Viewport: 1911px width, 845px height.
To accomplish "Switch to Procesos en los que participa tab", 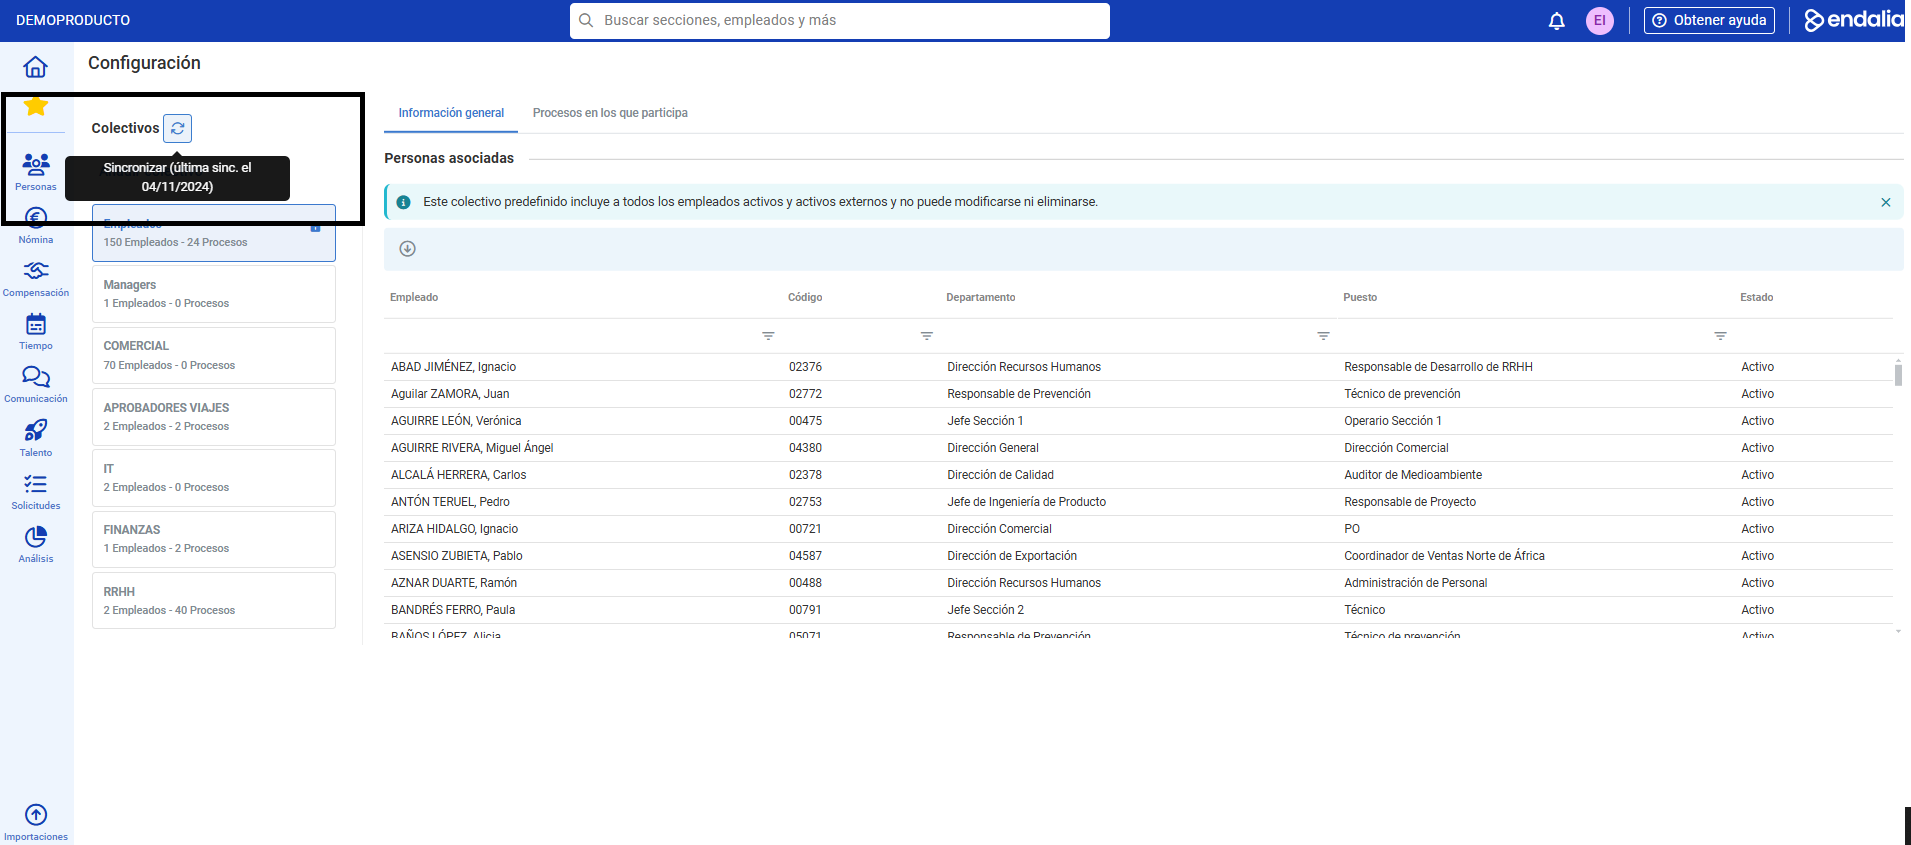I will click(610, 113).
